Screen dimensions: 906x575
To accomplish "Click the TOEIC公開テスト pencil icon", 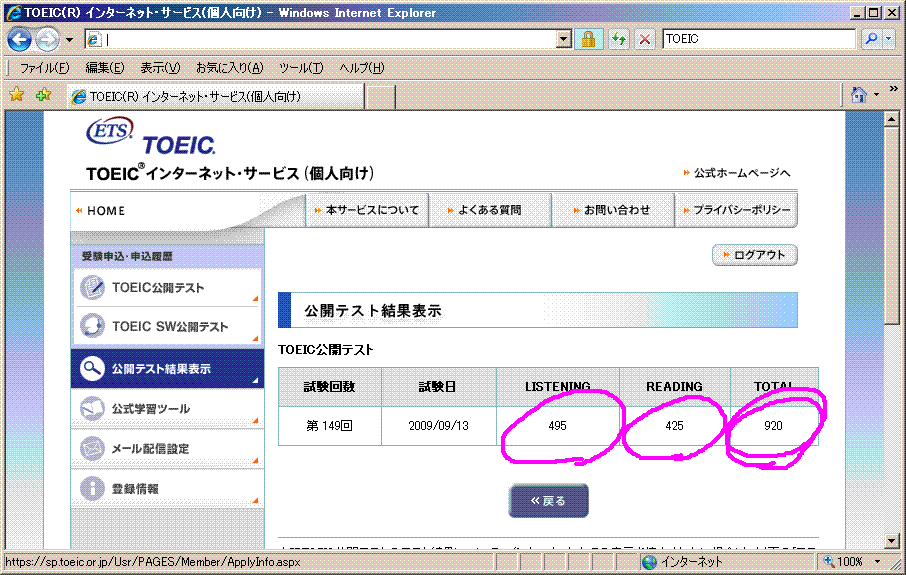I will tap(92, 287).
